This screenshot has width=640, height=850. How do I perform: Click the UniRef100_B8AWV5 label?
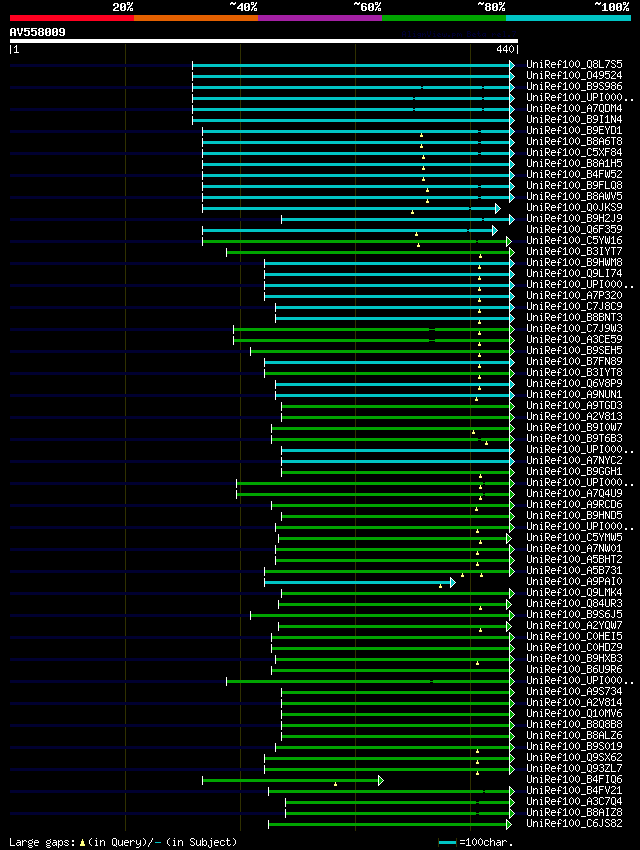[574, 196]
